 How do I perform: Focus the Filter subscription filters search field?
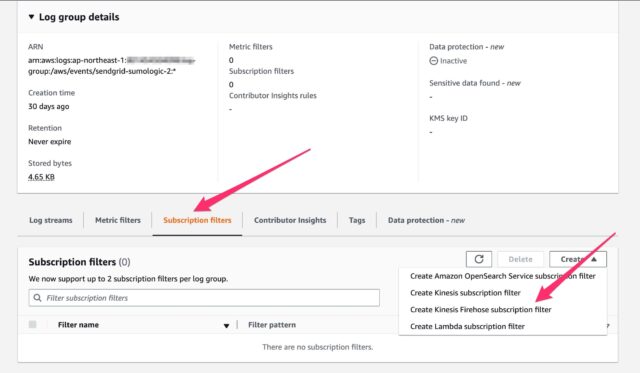click(204, 298)
